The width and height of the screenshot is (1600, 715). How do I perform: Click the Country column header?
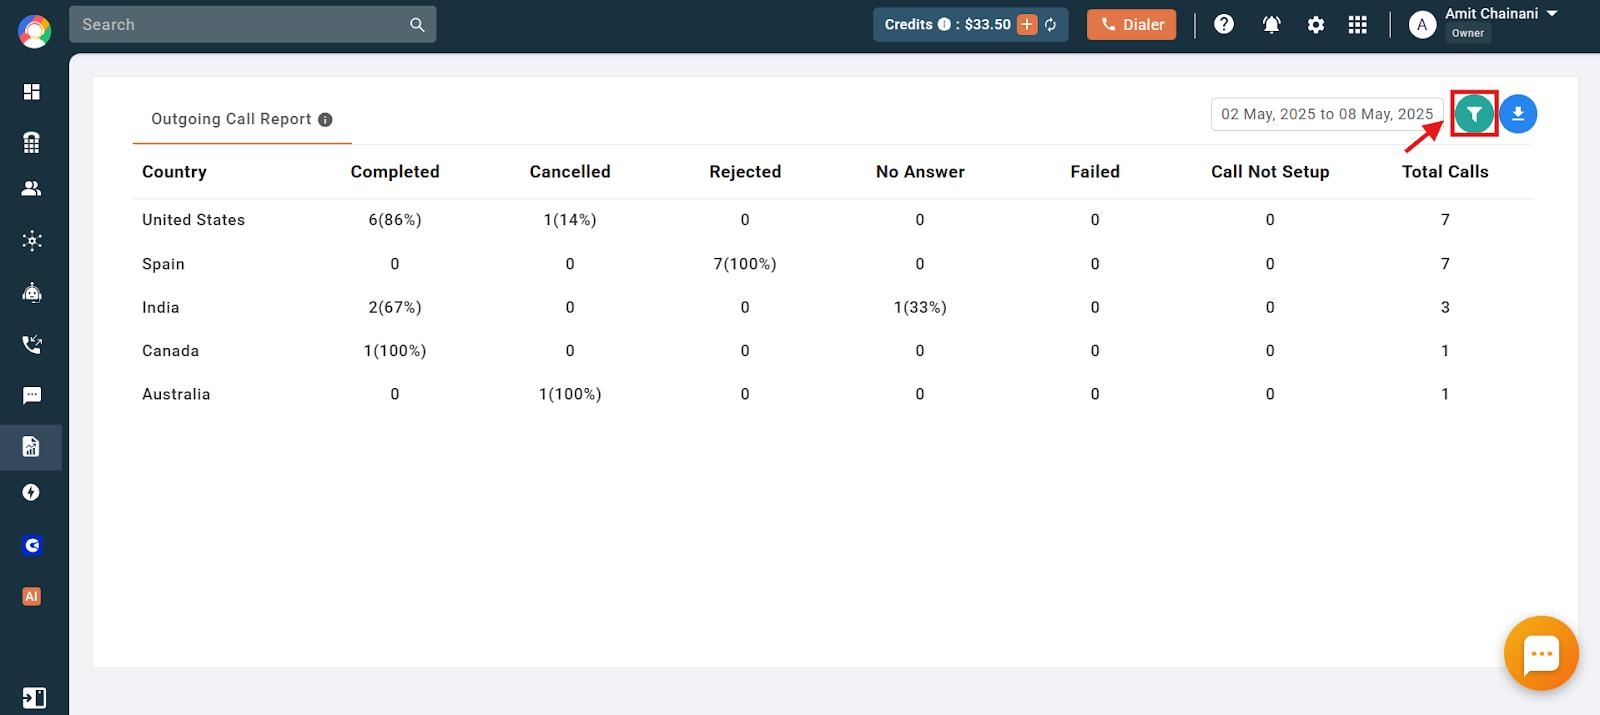pyautogui.click(x=174, y=172)
